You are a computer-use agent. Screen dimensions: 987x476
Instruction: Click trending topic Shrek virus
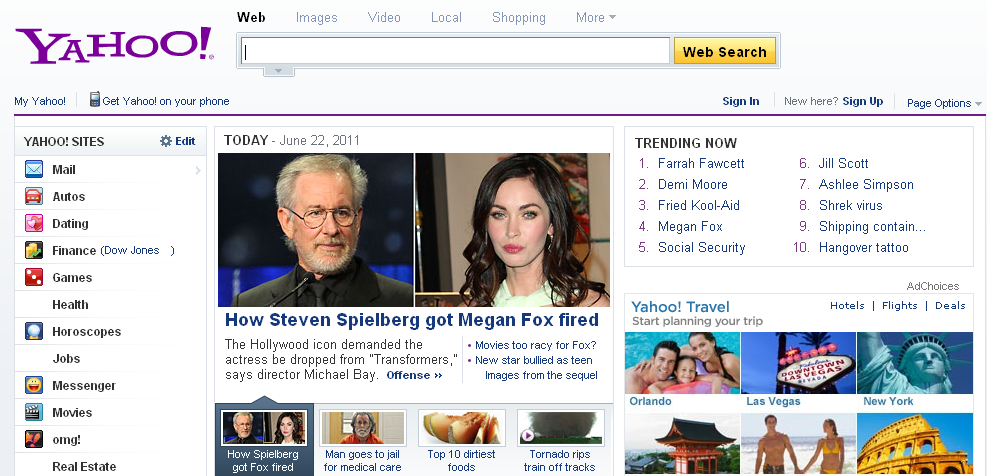850,205
